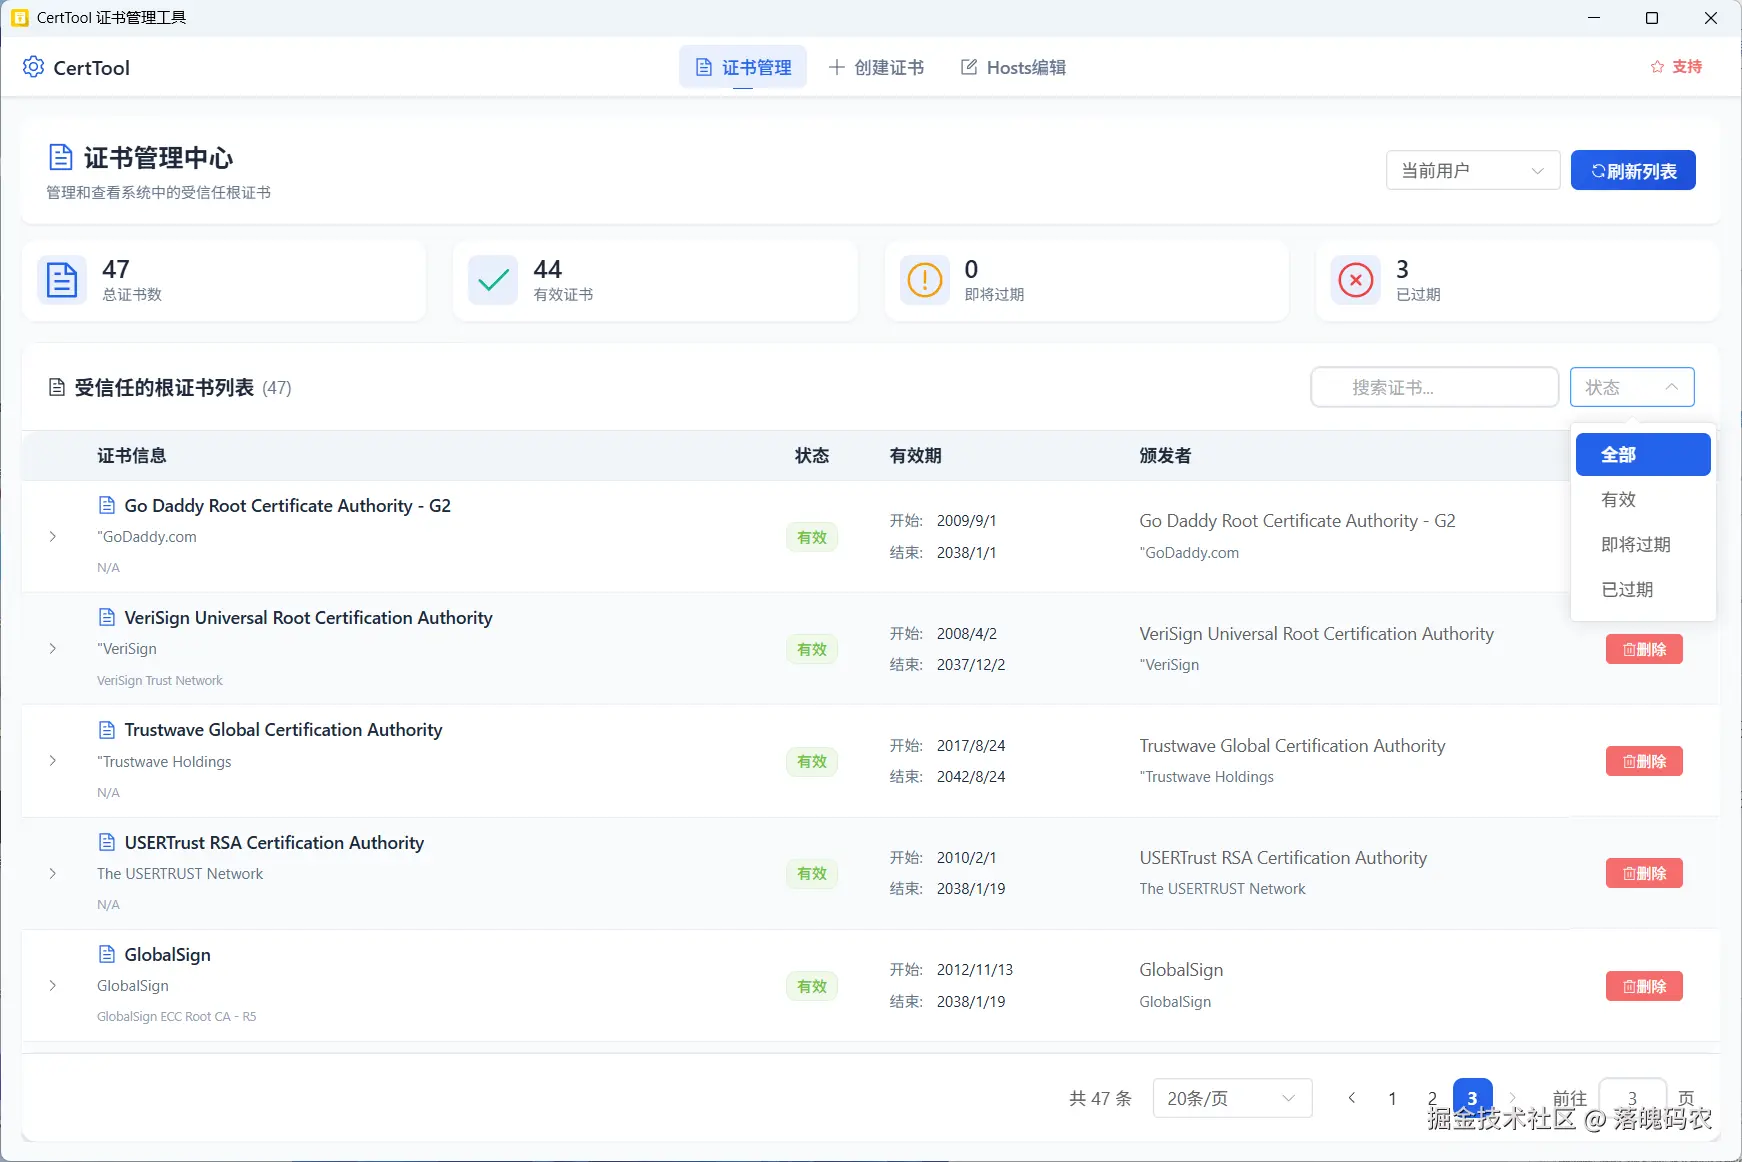Go to page 1 of the list

click(1392, 1098)
